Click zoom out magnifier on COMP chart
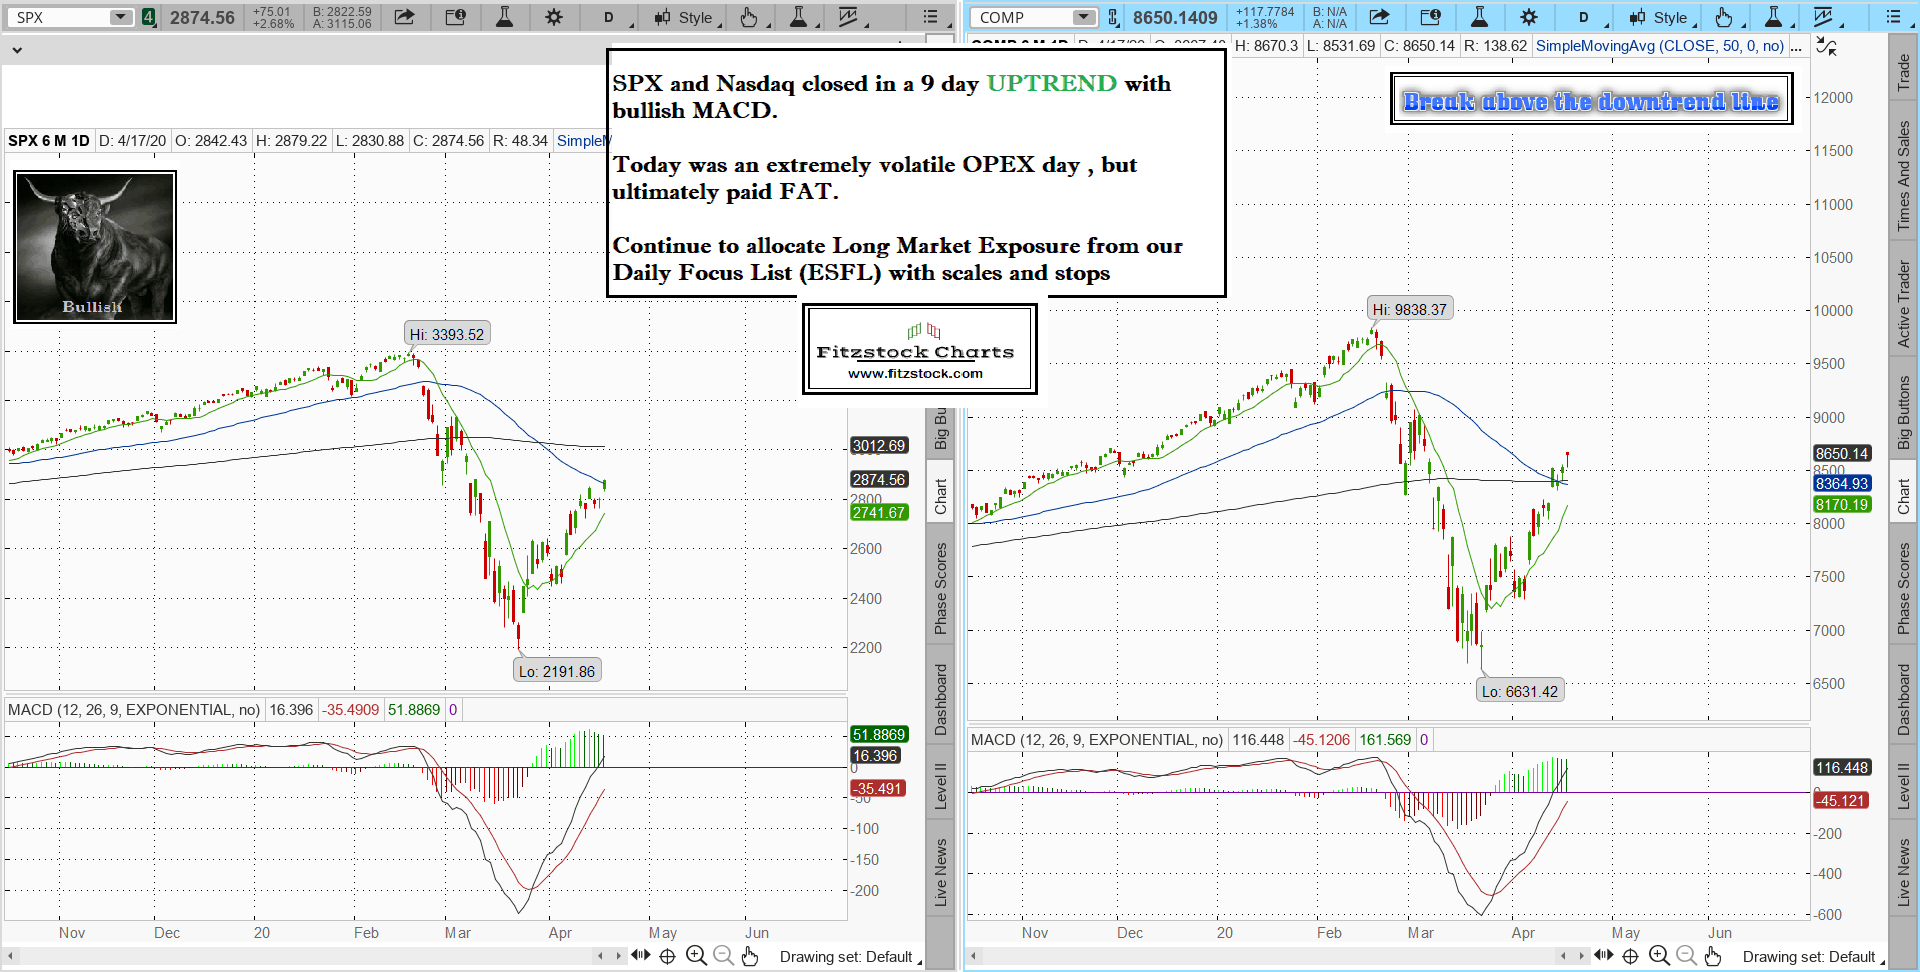The width and height of the screenshot is (1920, 972). pos(1686,956)
